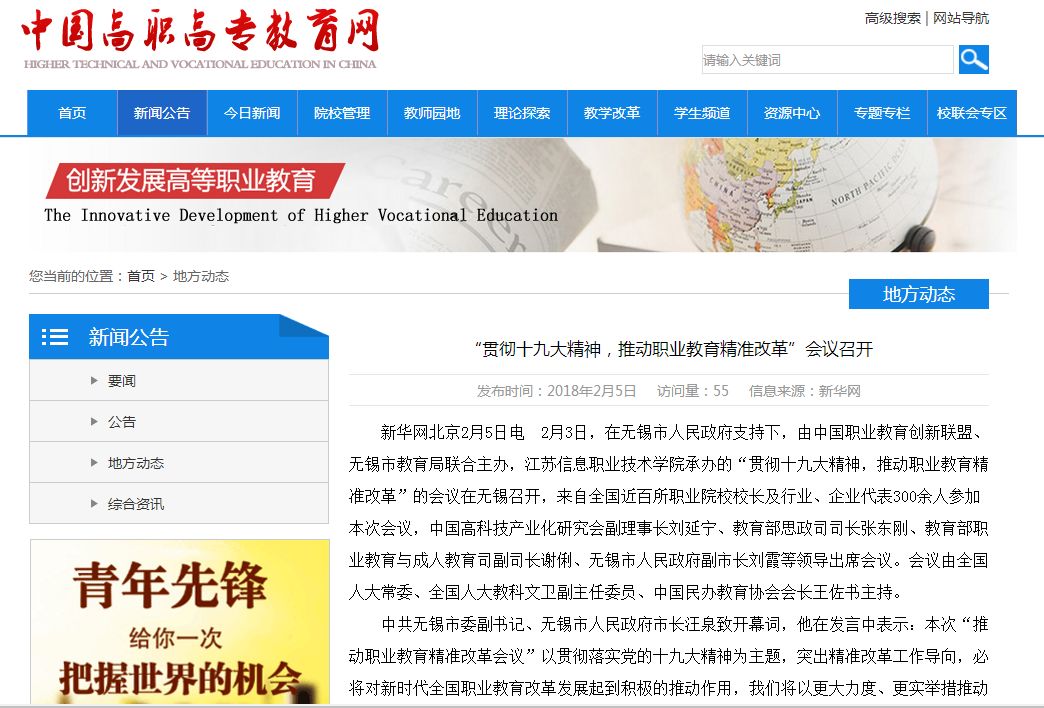This screenshot has height=708, width=1044.
Task: Click the 信息来源：新华网 text
Action: click(x=804, y=391)
